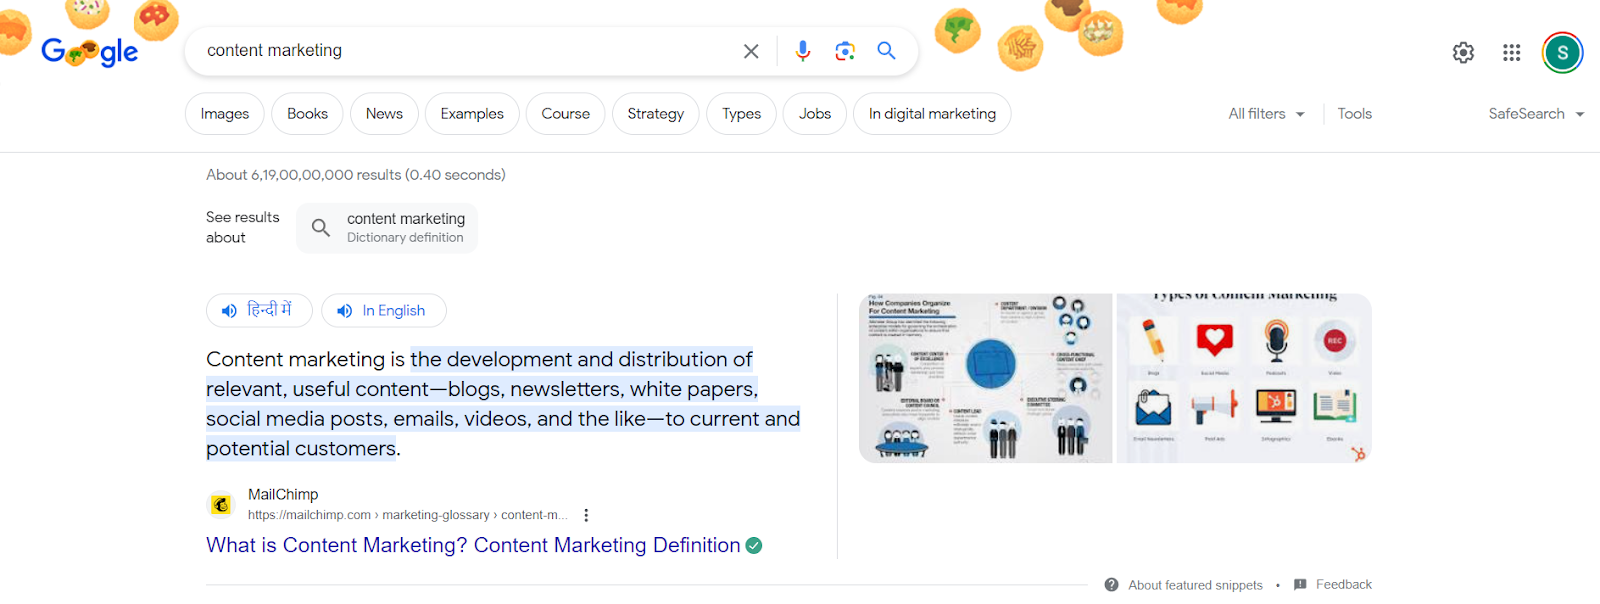Switch to the Images filter tab
Image resolution: width=1600 pixels, height=604 pixels.
(225, 114)
